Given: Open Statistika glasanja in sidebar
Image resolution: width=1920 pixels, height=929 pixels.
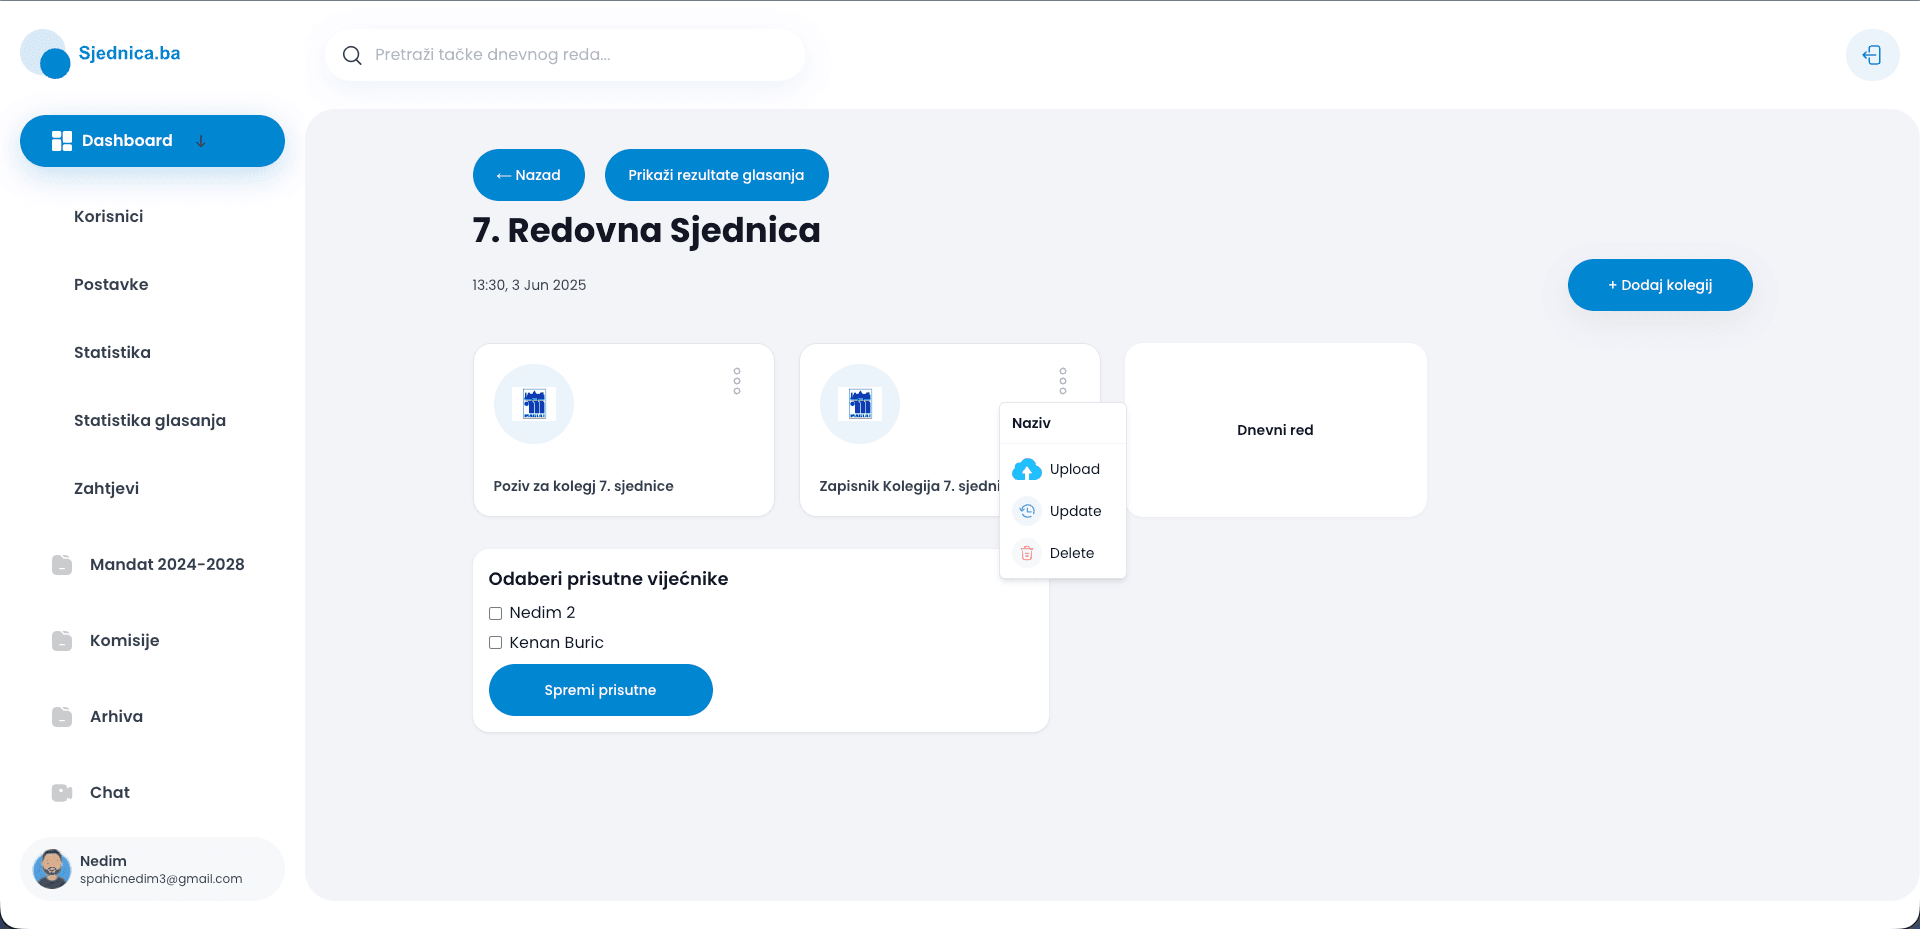Looking at the screenshot, I should (150, 420).
